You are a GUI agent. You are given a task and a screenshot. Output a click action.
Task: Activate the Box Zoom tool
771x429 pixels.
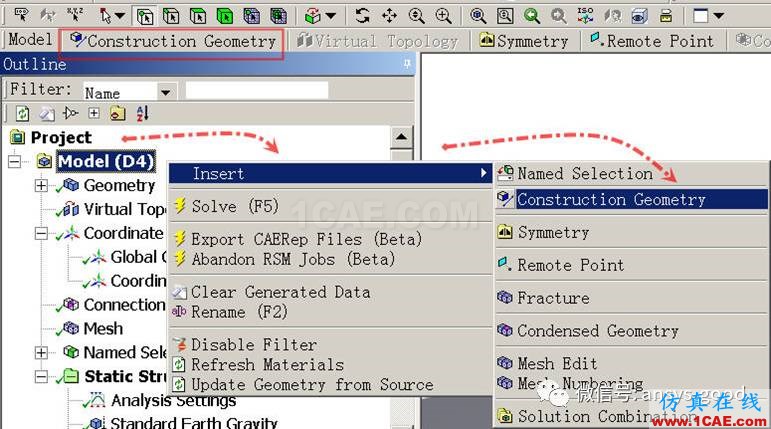[444, 16]
